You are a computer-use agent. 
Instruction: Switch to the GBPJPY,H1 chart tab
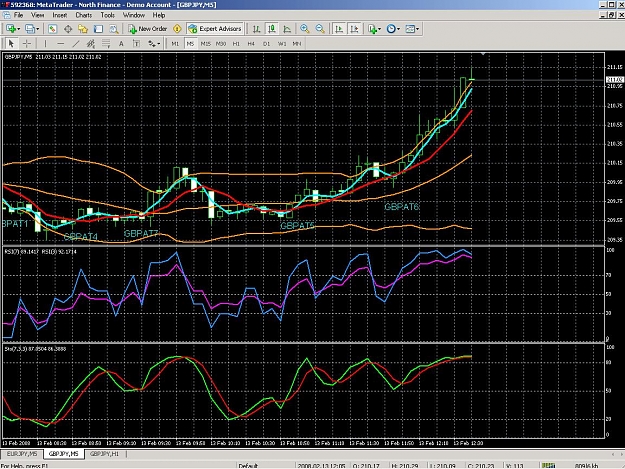(x=104, y=454)
